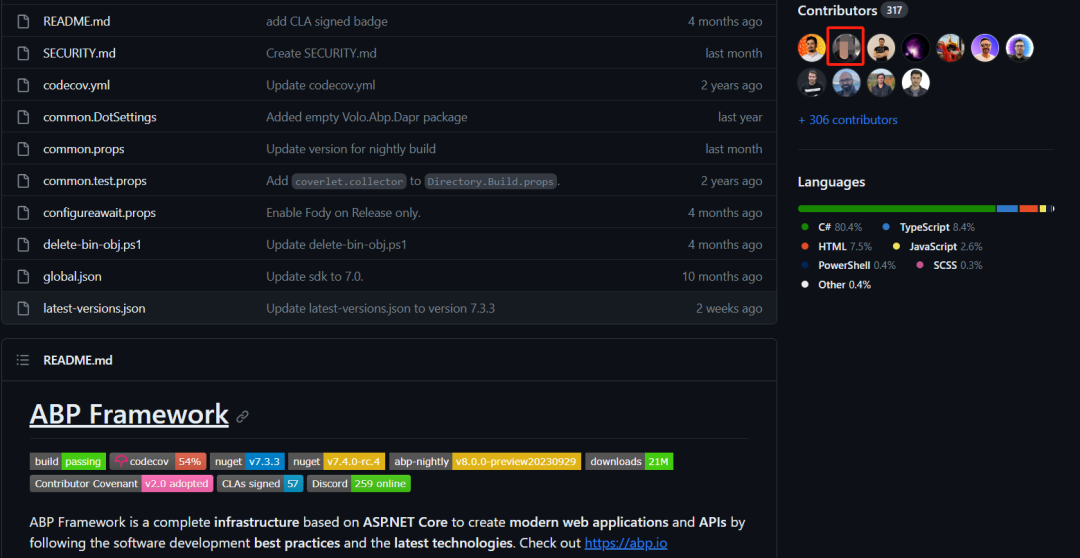The image size is (1080, 558).
Task: Click the ABP Framework heading
Action: (129, 414)
